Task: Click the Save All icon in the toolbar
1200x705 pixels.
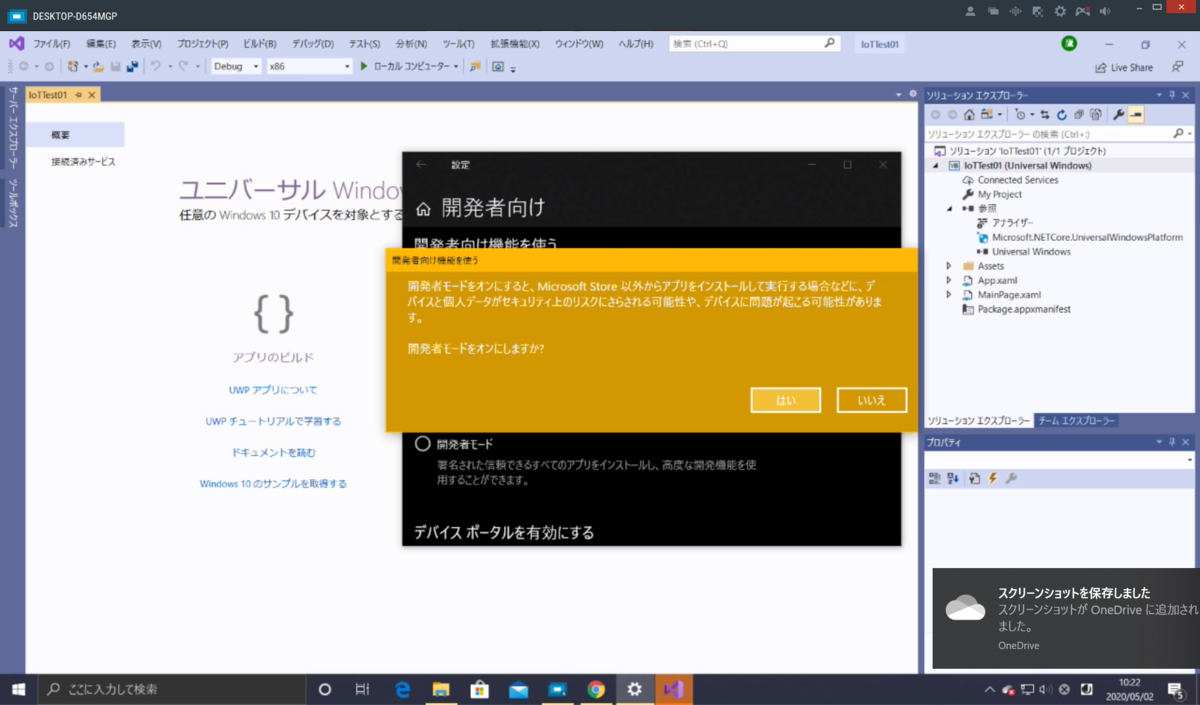Action: (135, 66)
